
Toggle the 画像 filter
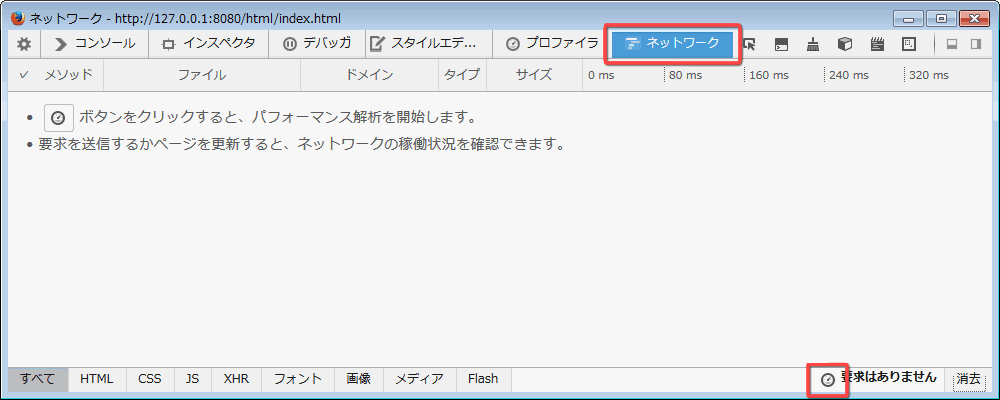pos(359,379)
